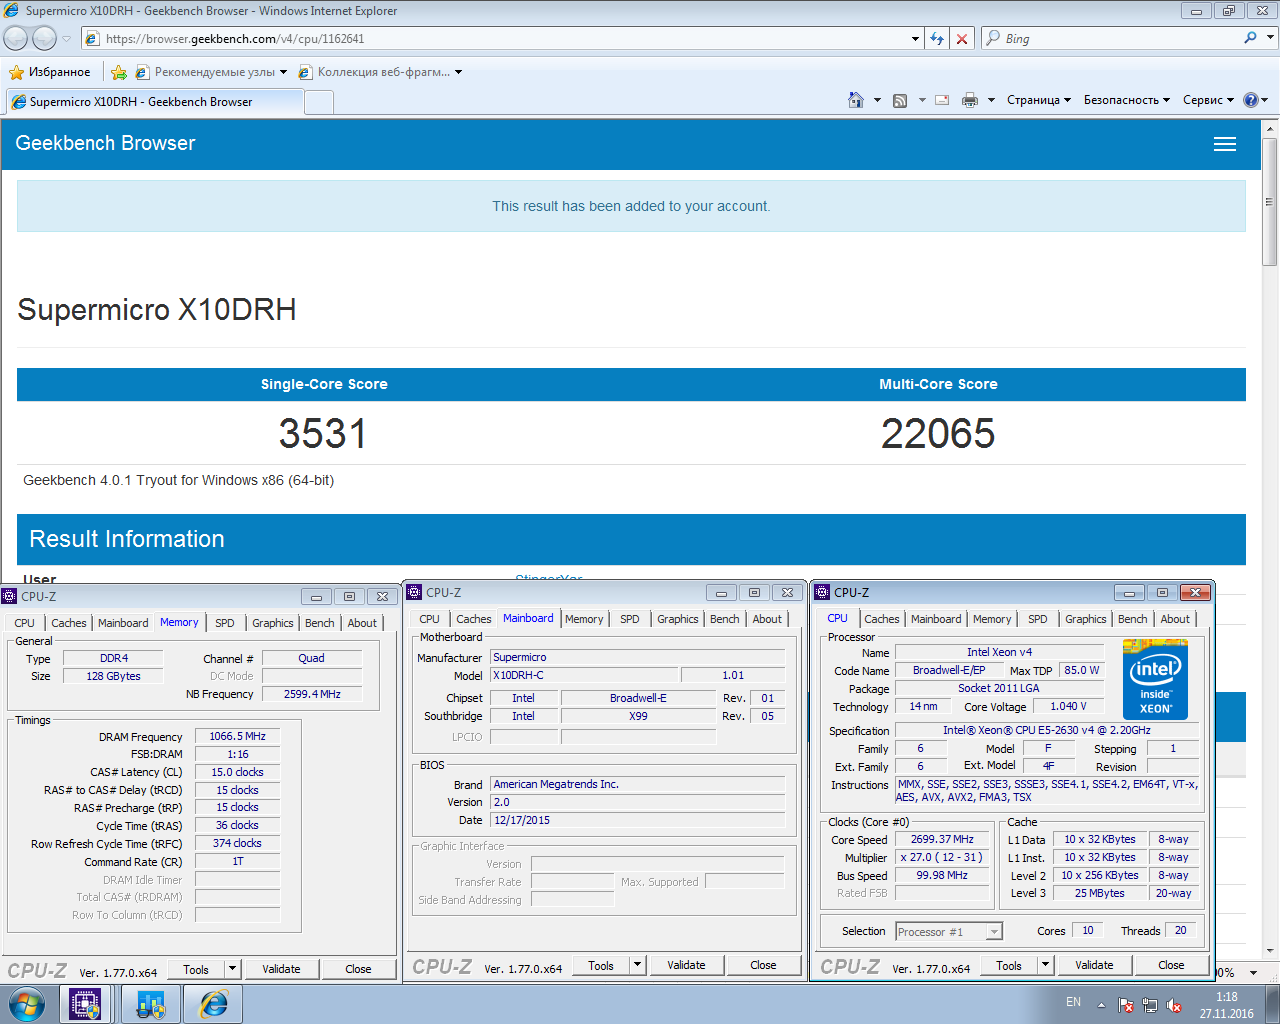Open the IE Help question mark icon
1280x1024 pixels.
pyautogui.click(x=1250, y=100)
